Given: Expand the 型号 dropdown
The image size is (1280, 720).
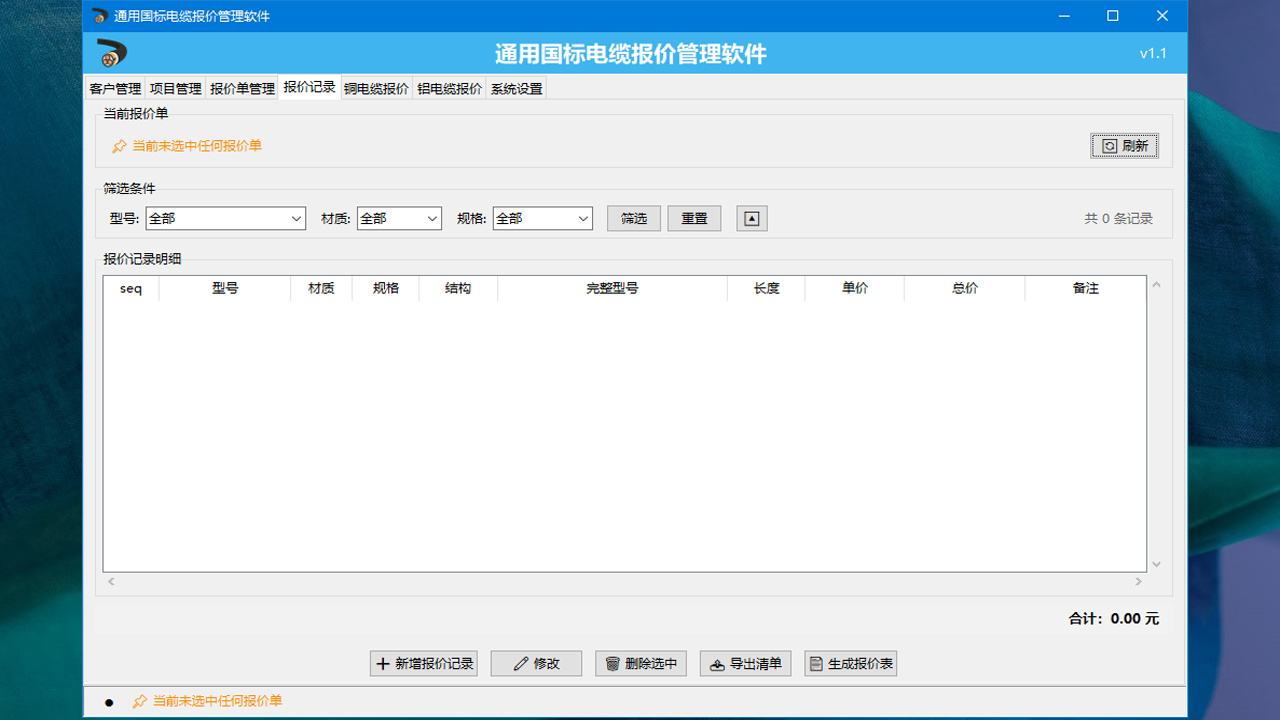Looking at the screenshot, I should [226, 218].
